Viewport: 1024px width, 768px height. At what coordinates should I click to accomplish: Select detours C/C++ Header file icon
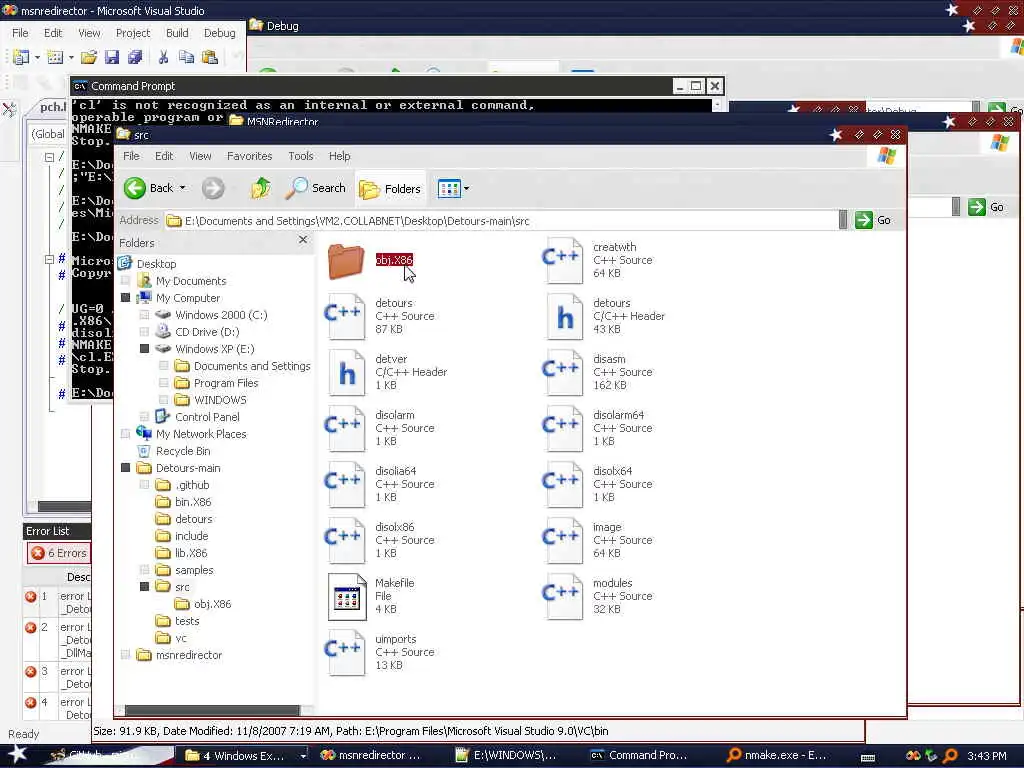click(564, 317)
